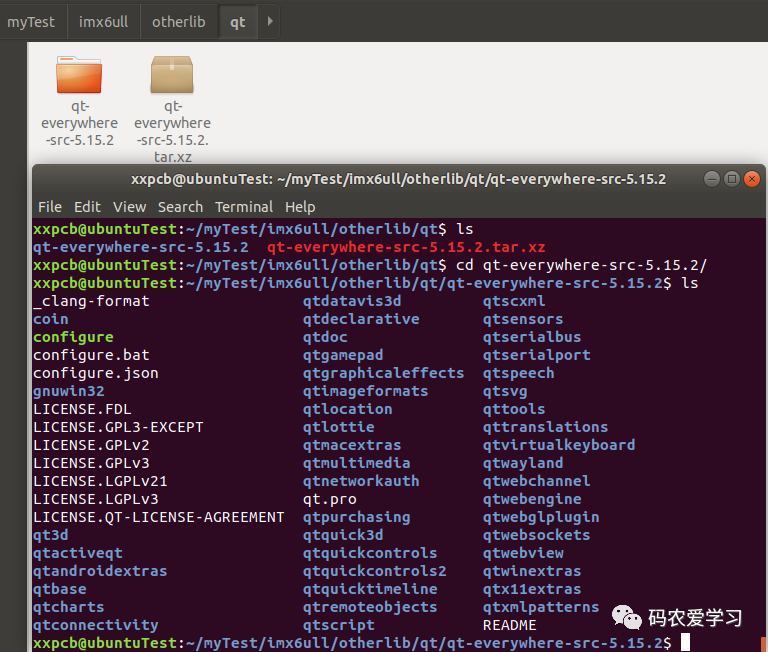The width and height of the screenshot is (768, 652).
Task: Click the qtsvg directory entry
Action: coord(505,391)
